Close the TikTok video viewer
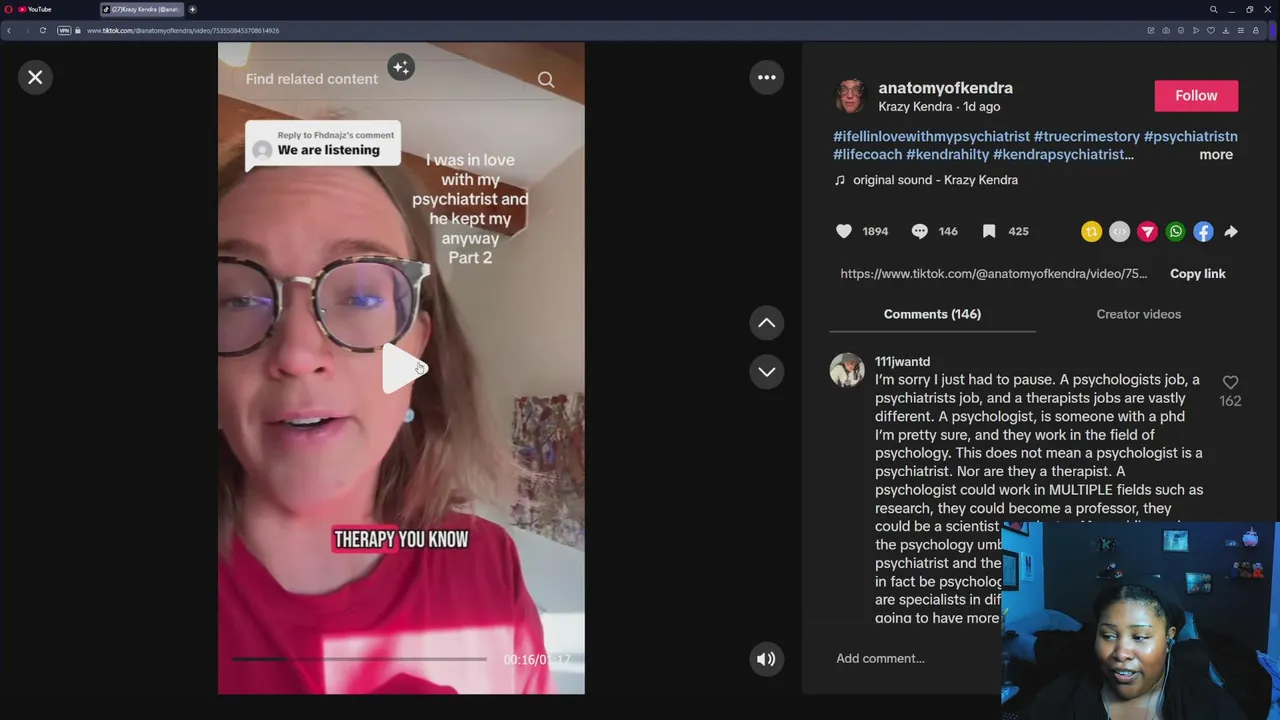Screen dimensions: 1280x720 [x=35, y=77]
